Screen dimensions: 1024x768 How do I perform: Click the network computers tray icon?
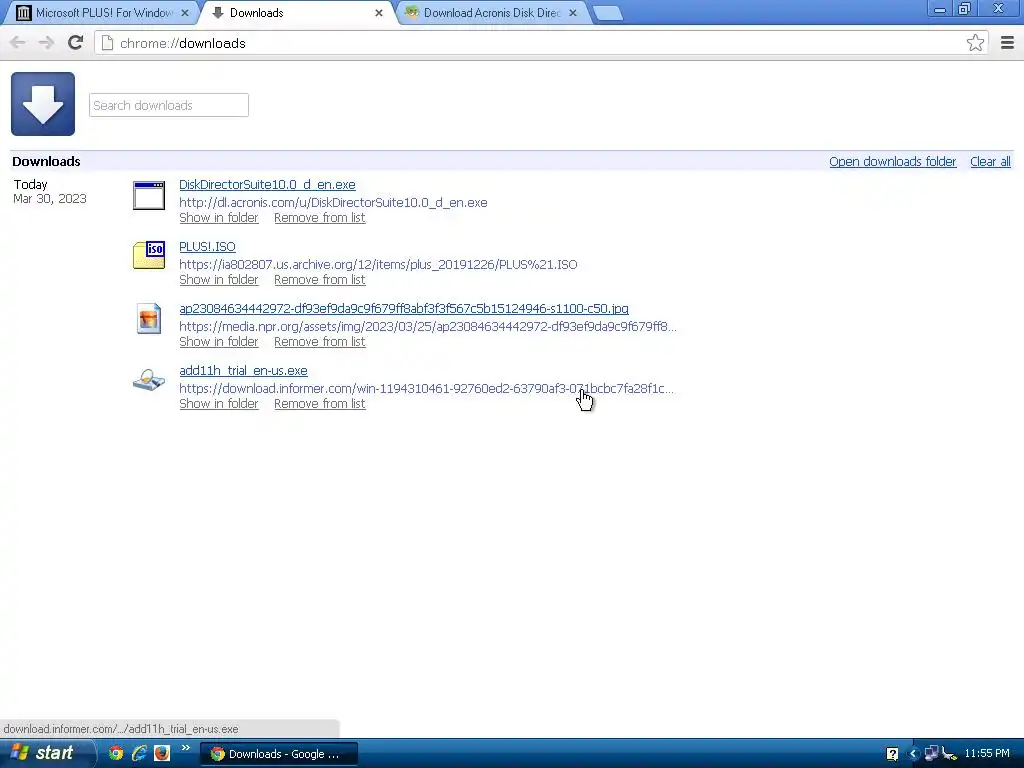coord(931,754)
